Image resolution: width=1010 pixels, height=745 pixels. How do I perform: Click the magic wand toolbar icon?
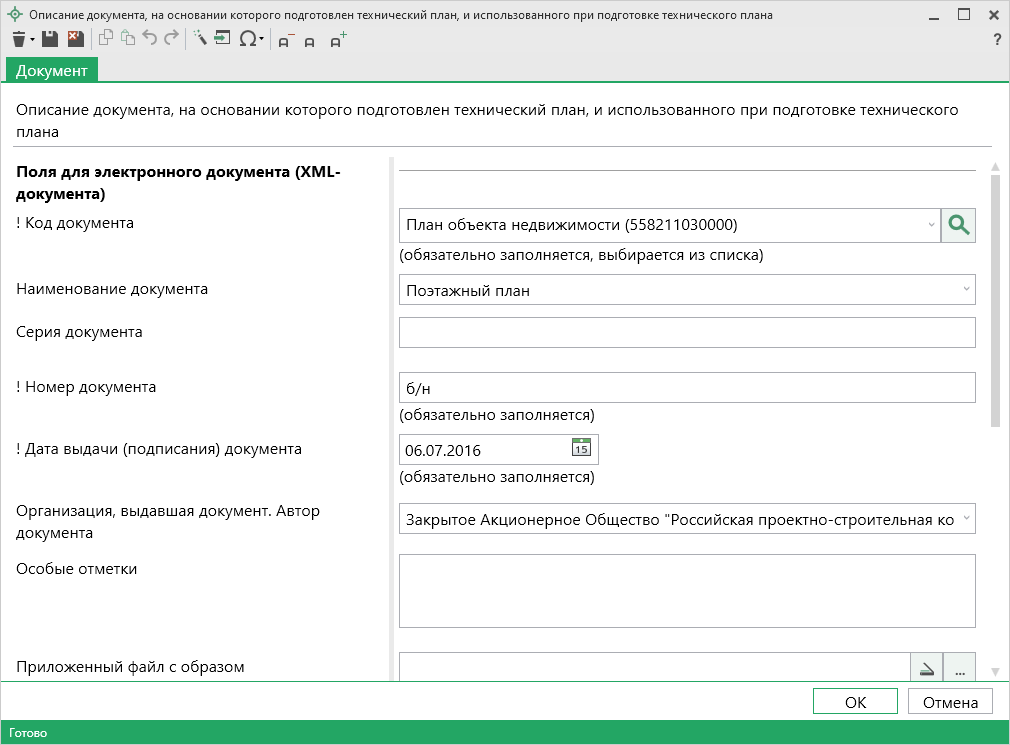(x=199, y=39)
